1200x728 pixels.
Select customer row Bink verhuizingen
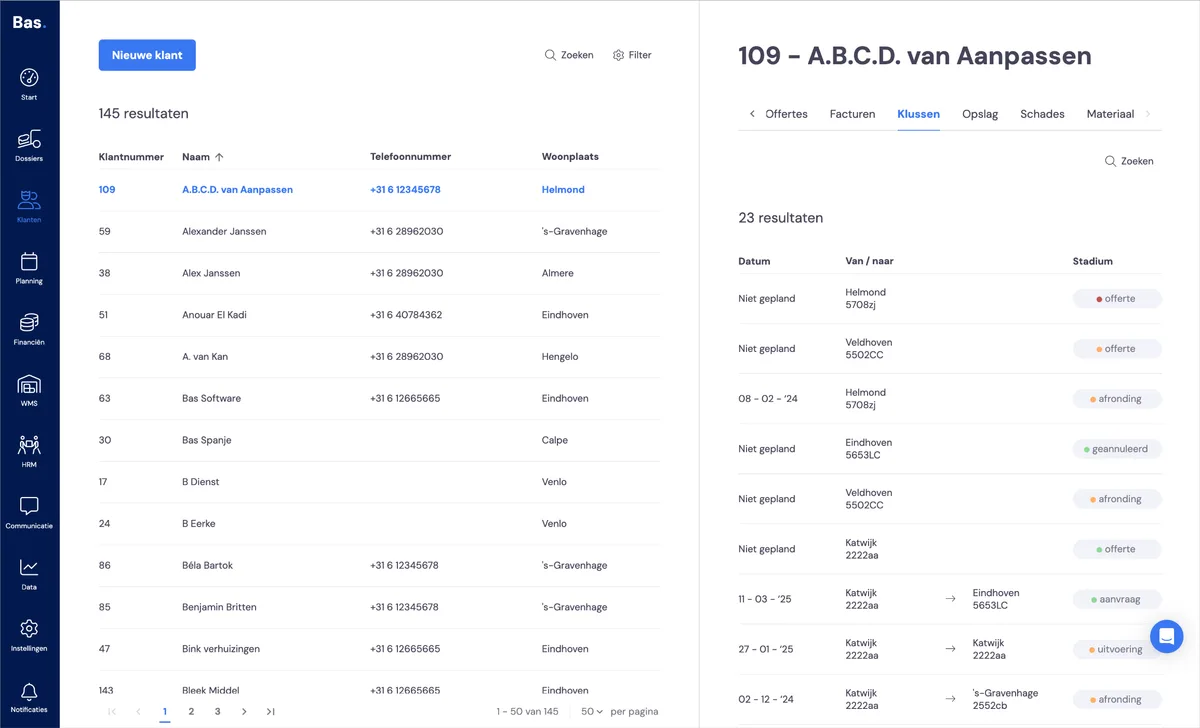[x=379, y=649]
